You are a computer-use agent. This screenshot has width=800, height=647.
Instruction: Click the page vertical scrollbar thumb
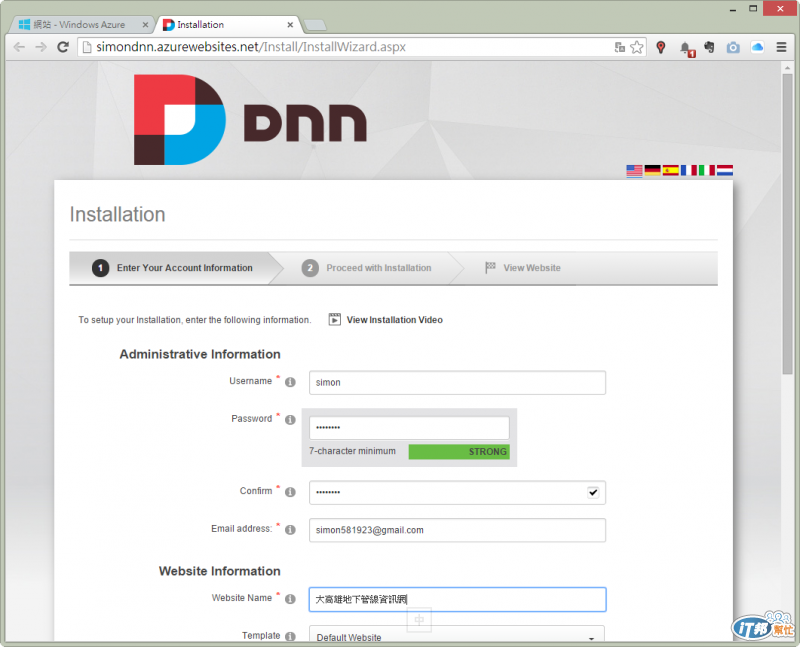[787, 223]
